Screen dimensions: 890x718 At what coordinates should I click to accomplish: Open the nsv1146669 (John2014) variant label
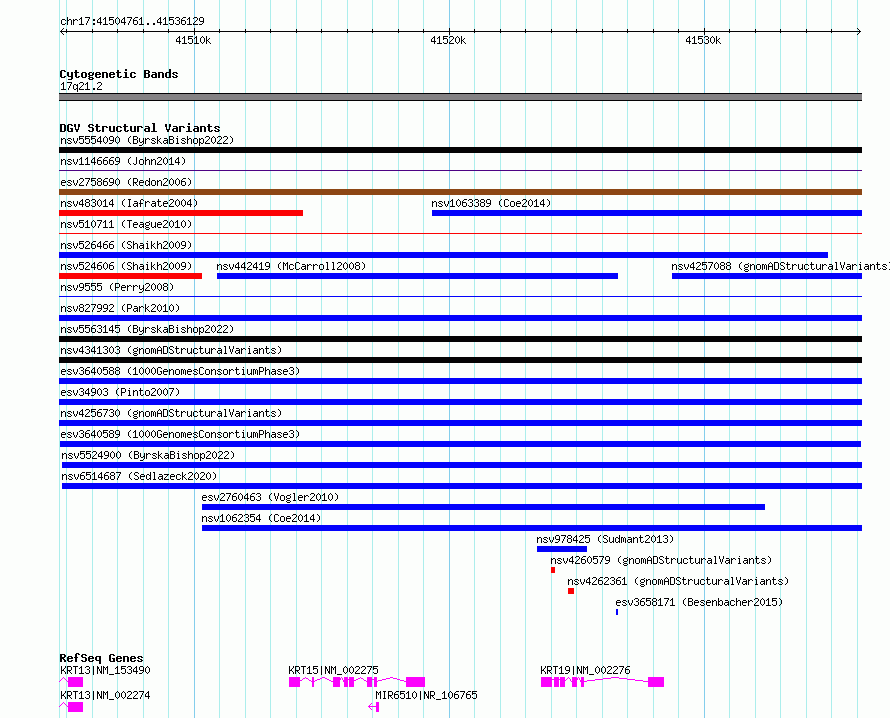(123, 161)
